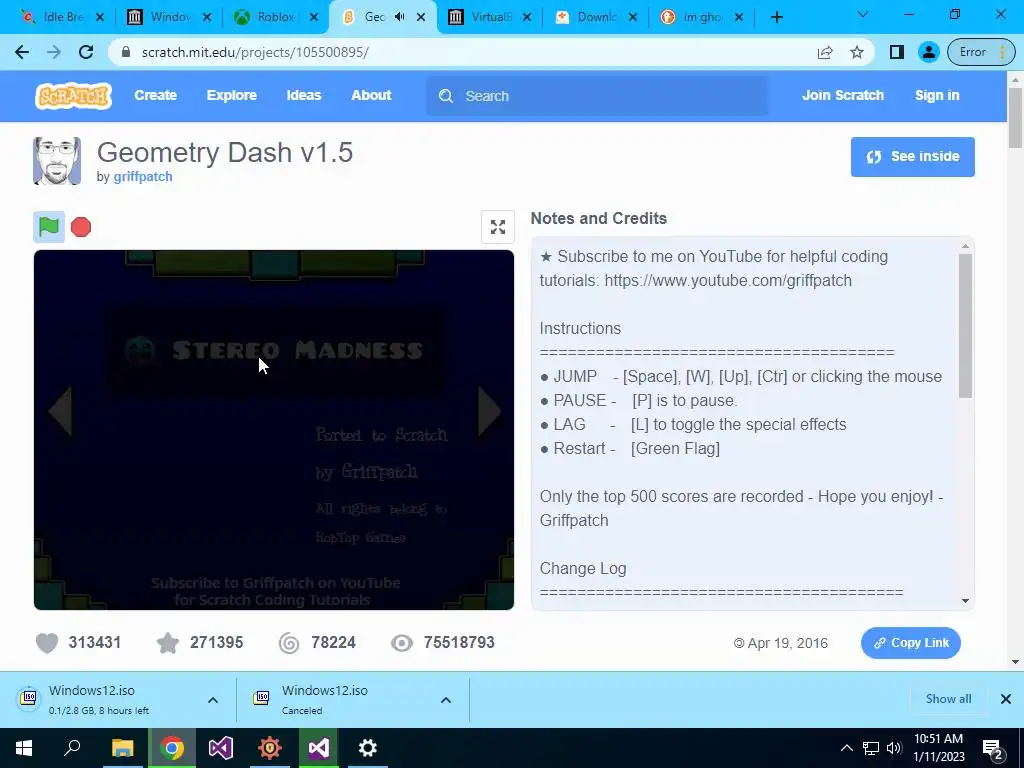Select the next level with the right arrow
Screen dimensions: 1024x768
(x=489, y=411)
